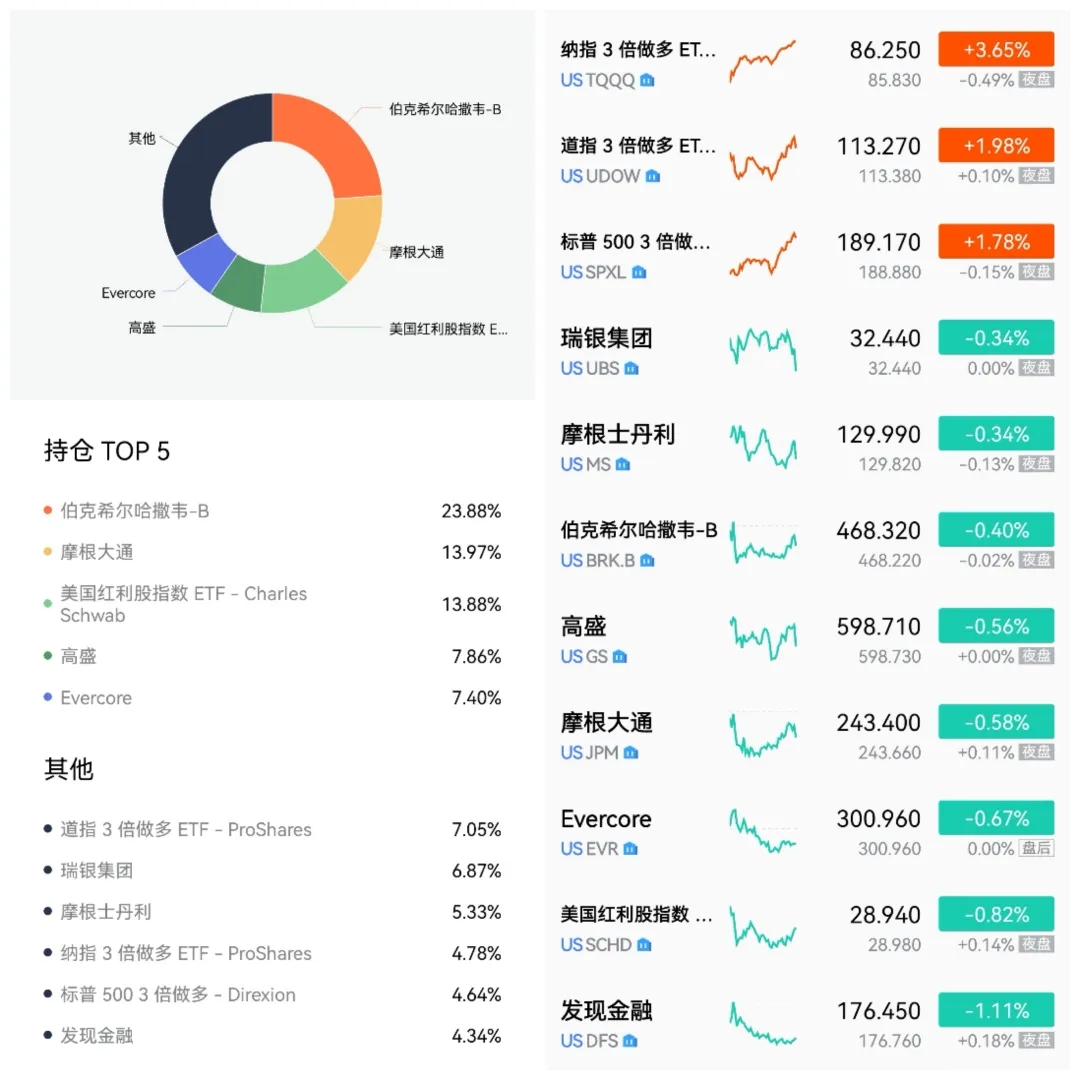The image size is (1080, 1080).
Task: Open 道指 3 倍做多 ETF - ProShares holding
Action: (272, 829)
